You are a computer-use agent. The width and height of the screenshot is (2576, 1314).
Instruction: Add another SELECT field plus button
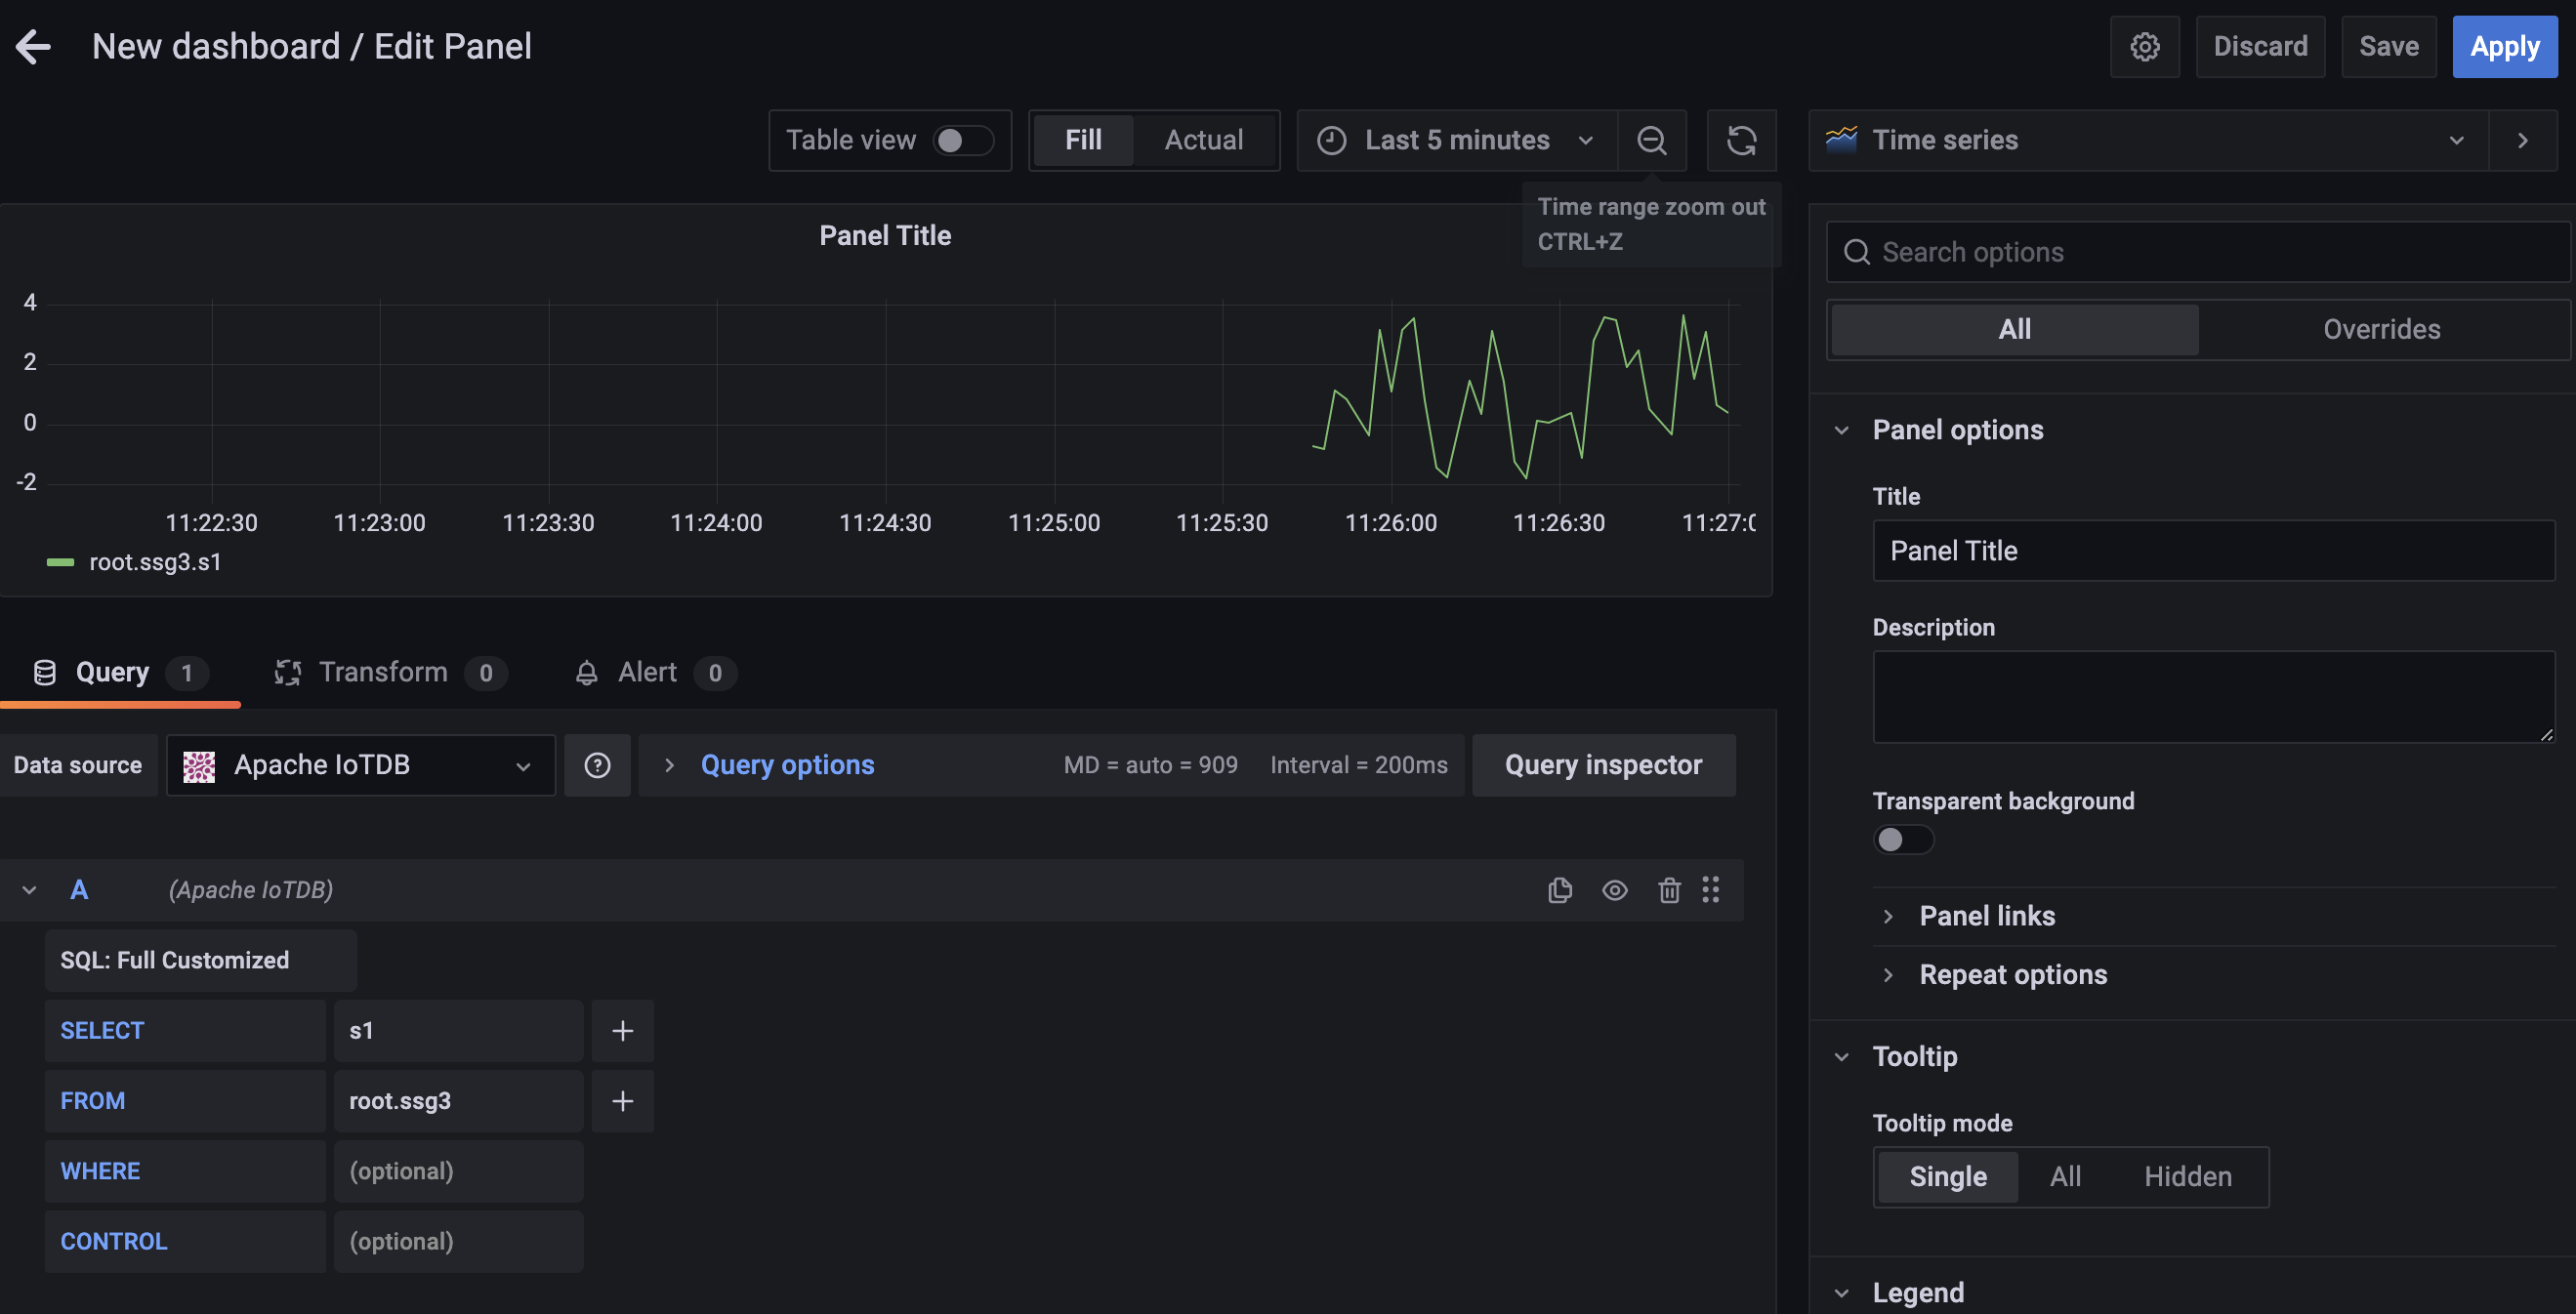pyautogui.click(x=622, y=1030)
